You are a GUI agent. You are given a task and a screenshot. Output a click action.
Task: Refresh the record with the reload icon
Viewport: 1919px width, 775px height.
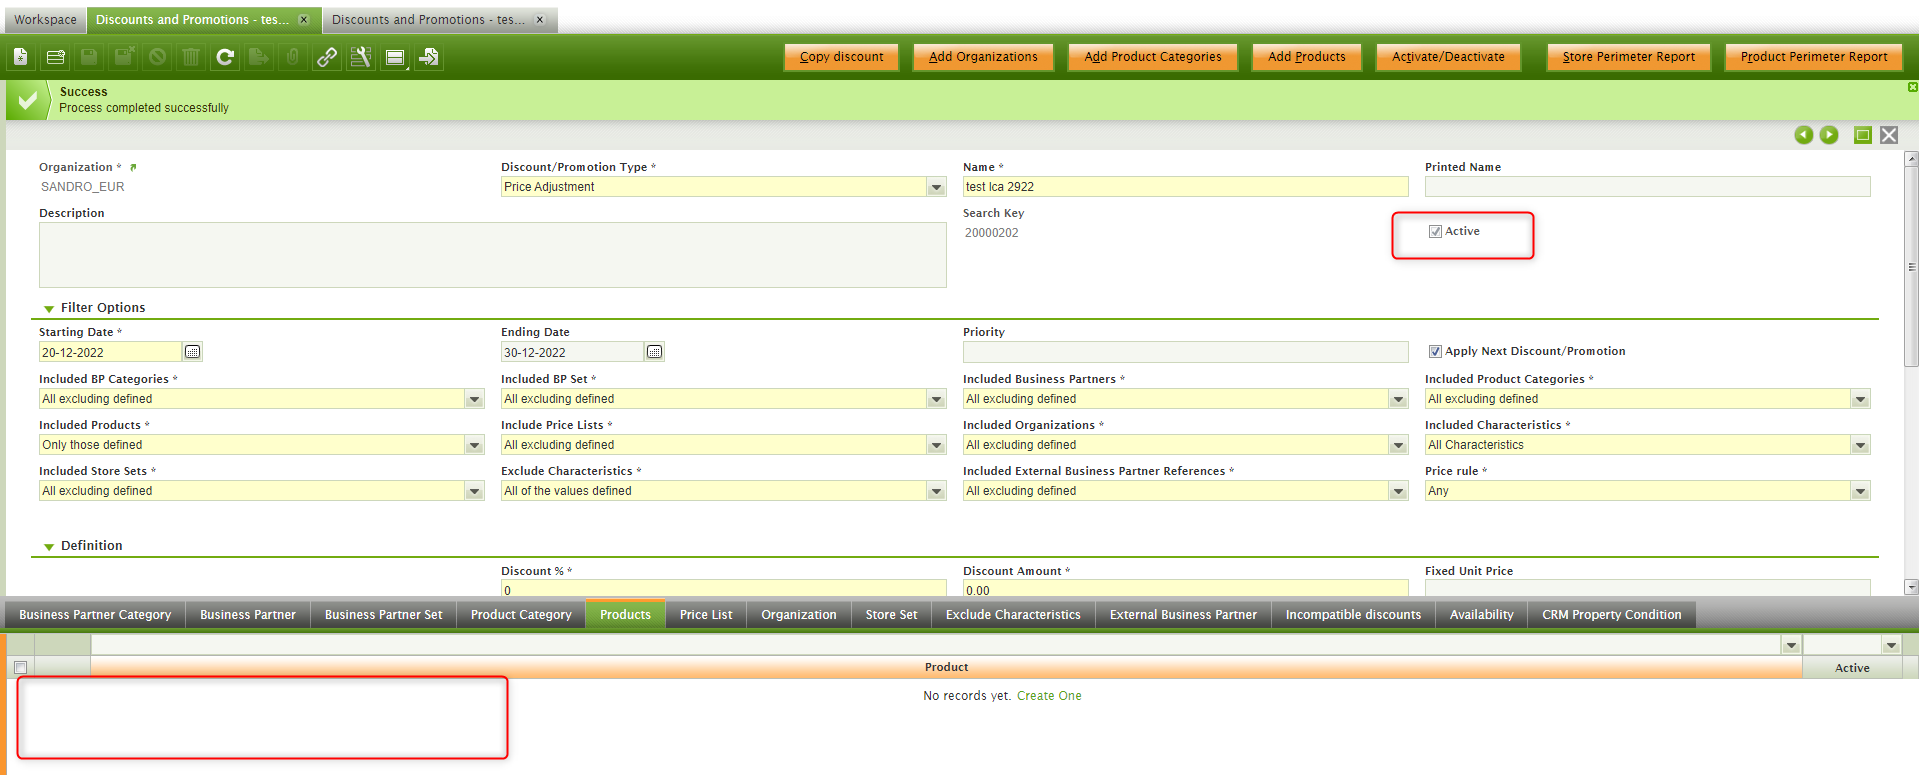pyautogui.click(x=225, y=57)
